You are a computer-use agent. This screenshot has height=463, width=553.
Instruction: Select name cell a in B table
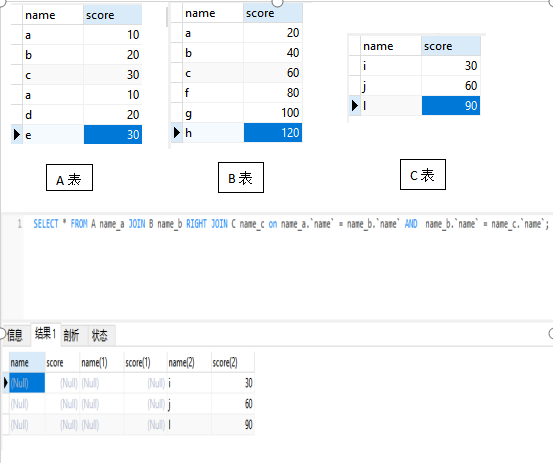[213, 33]
